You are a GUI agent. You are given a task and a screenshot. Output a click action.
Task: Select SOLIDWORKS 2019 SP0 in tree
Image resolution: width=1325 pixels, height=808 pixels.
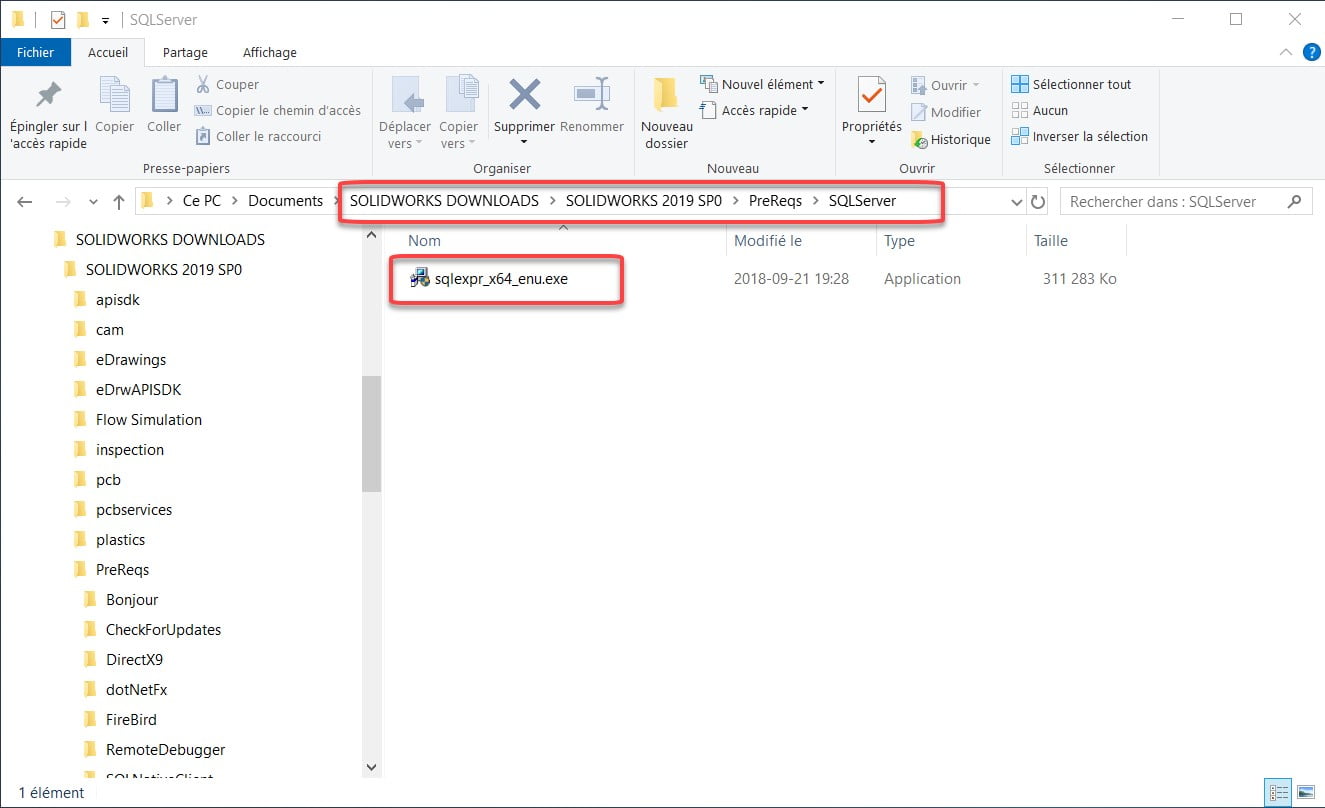point(164,269)
